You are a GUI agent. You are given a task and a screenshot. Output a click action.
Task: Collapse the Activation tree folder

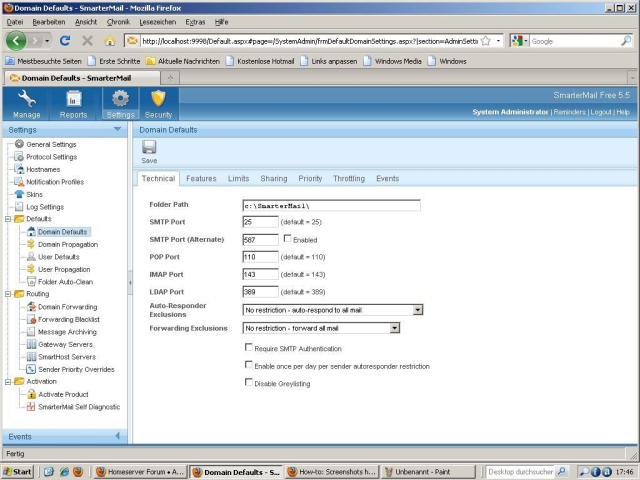(x=8, y=382)
